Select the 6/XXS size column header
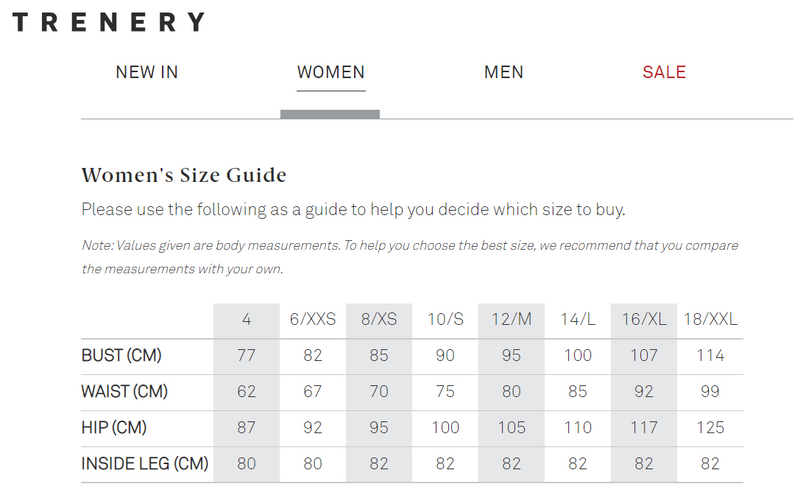The image size is (800, 498). pyautogui.click(x=312, y=320)
